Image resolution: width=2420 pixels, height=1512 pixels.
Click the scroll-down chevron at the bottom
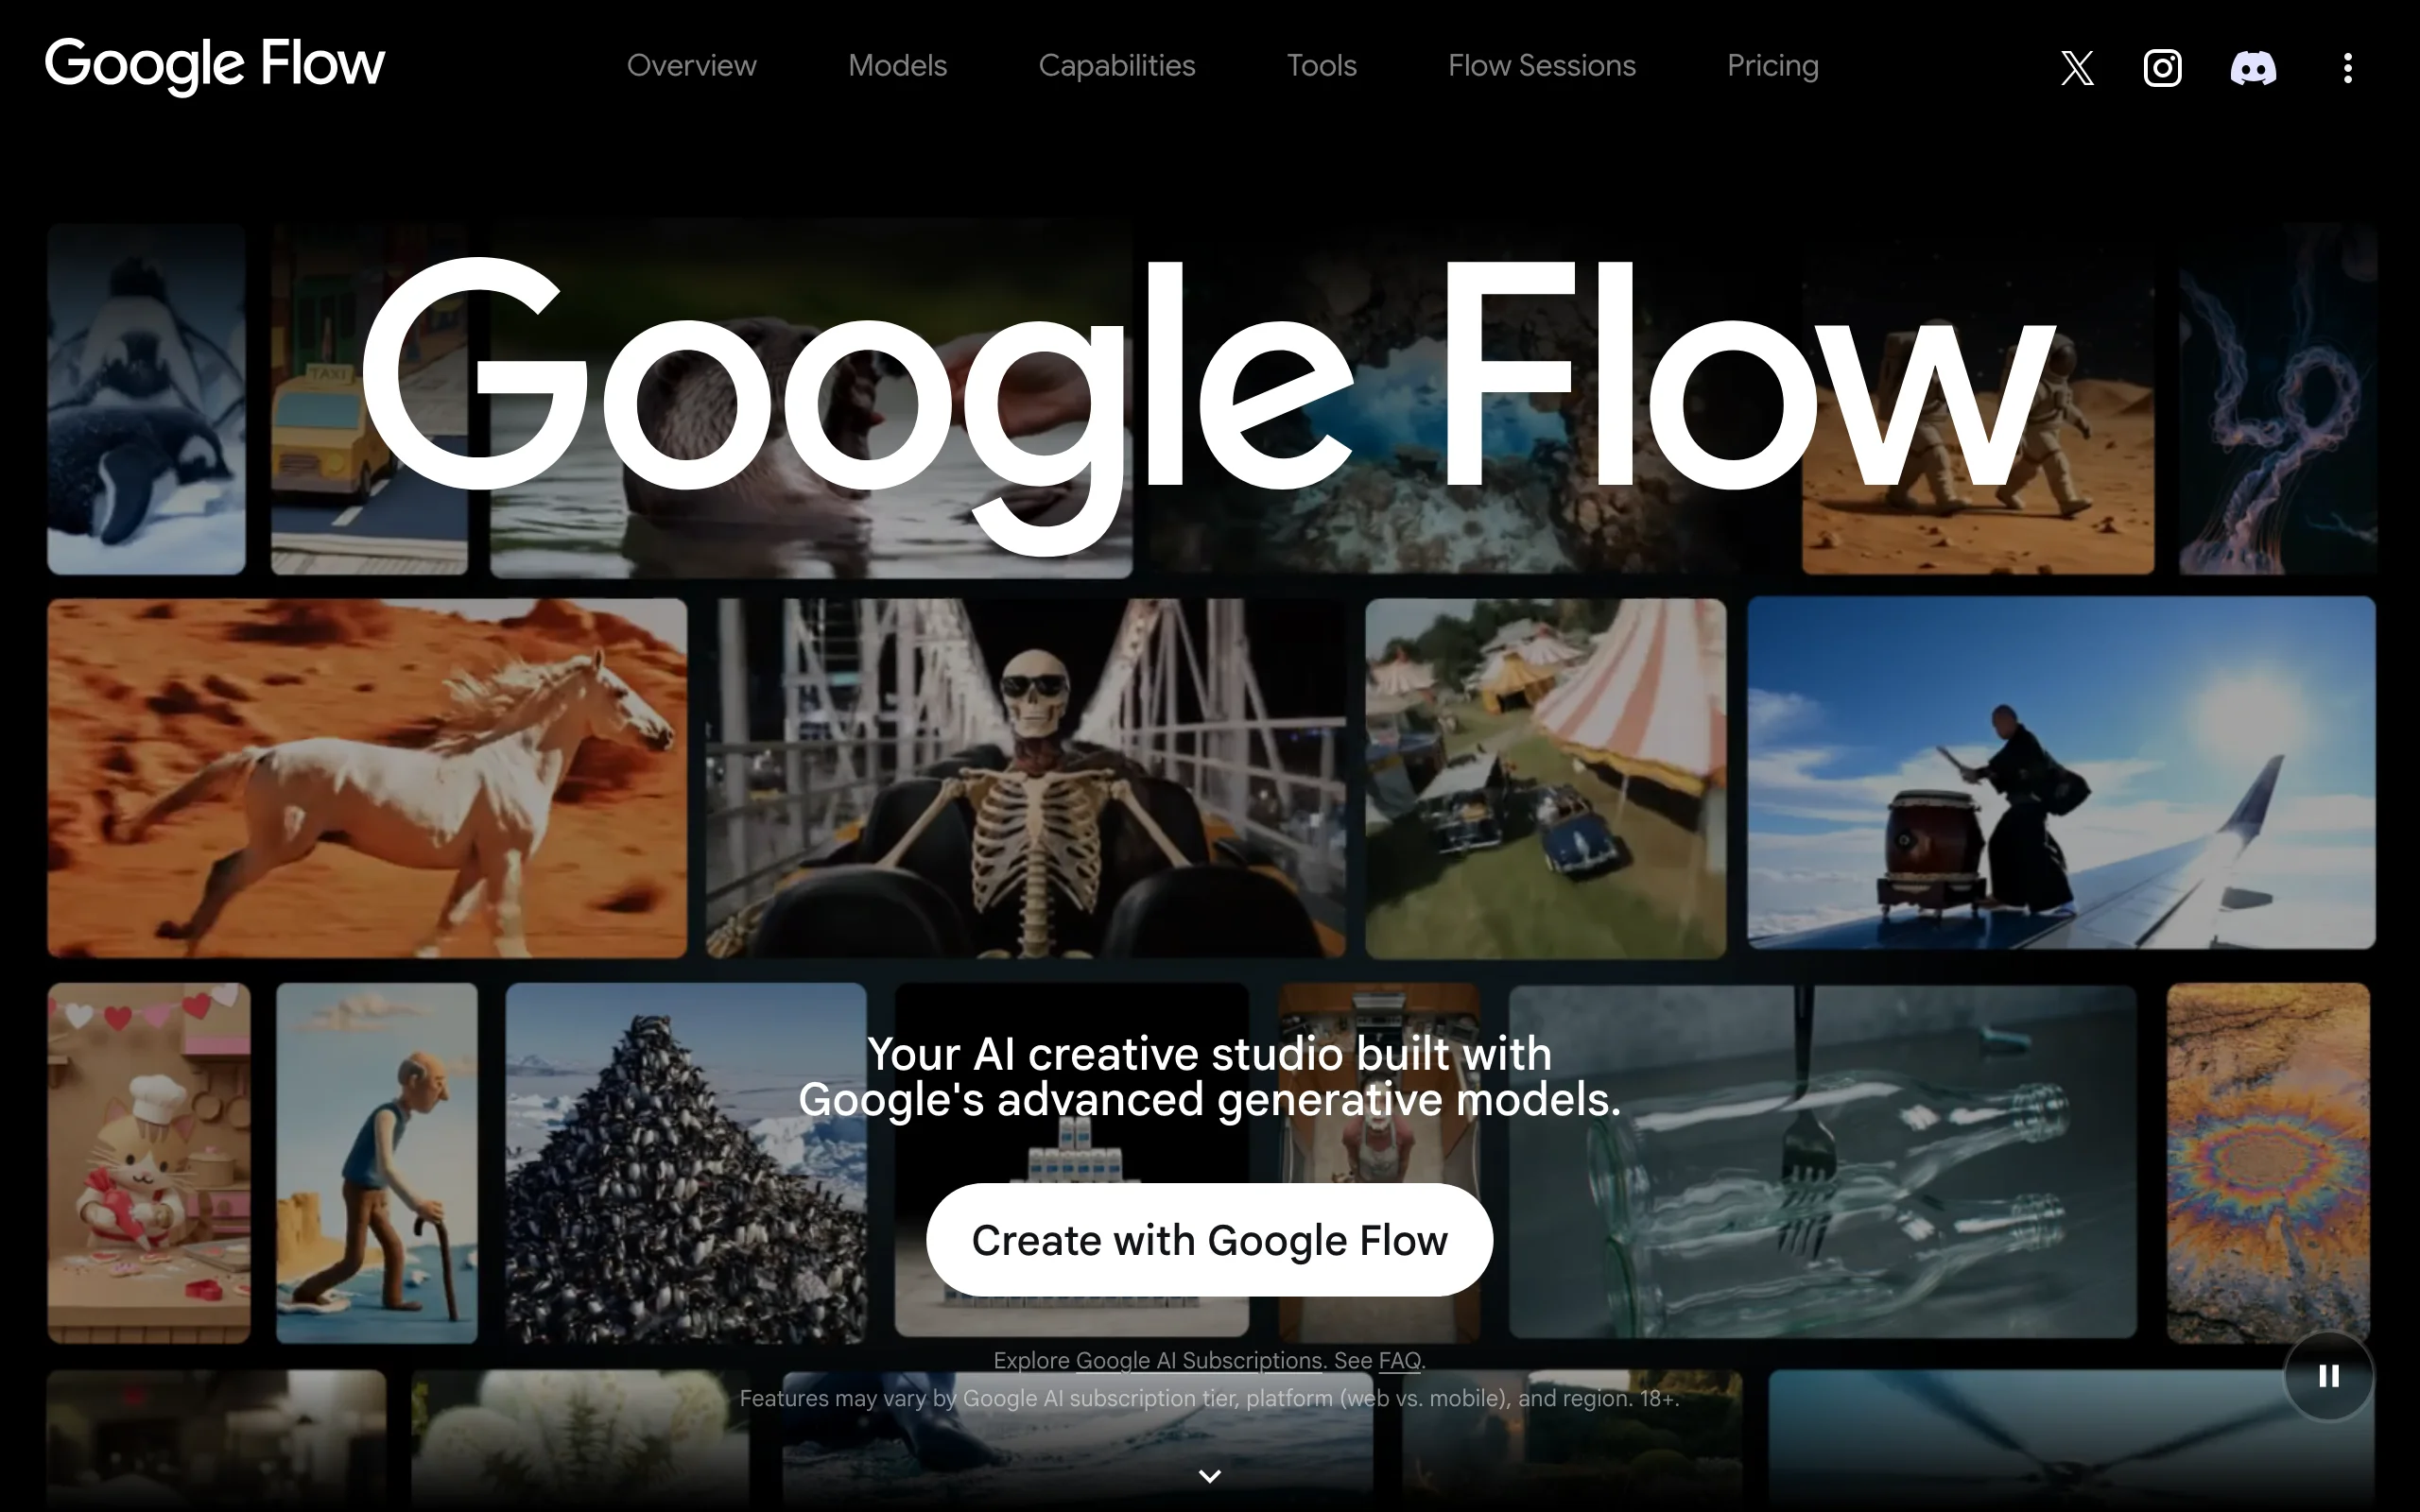[1209, 1476]
